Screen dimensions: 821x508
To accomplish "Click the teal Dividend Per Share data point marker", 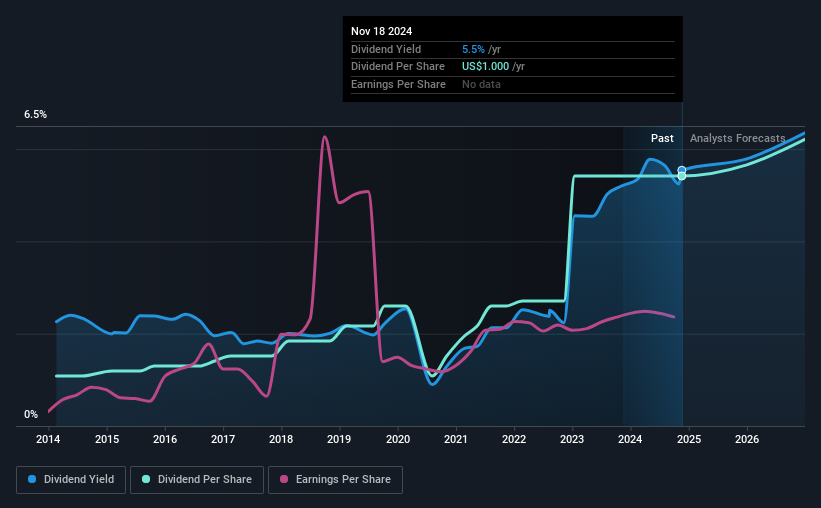I will coord(682,176).
